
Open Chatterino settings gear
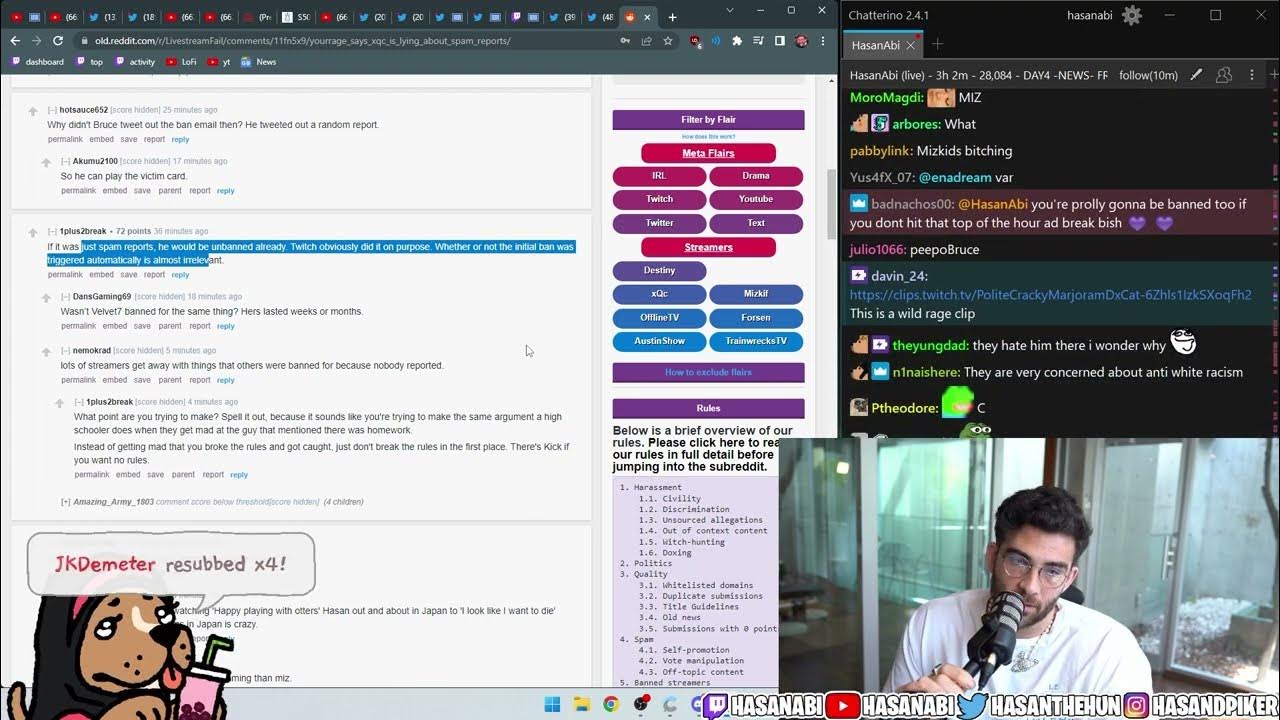click(x=1132, y=15)
